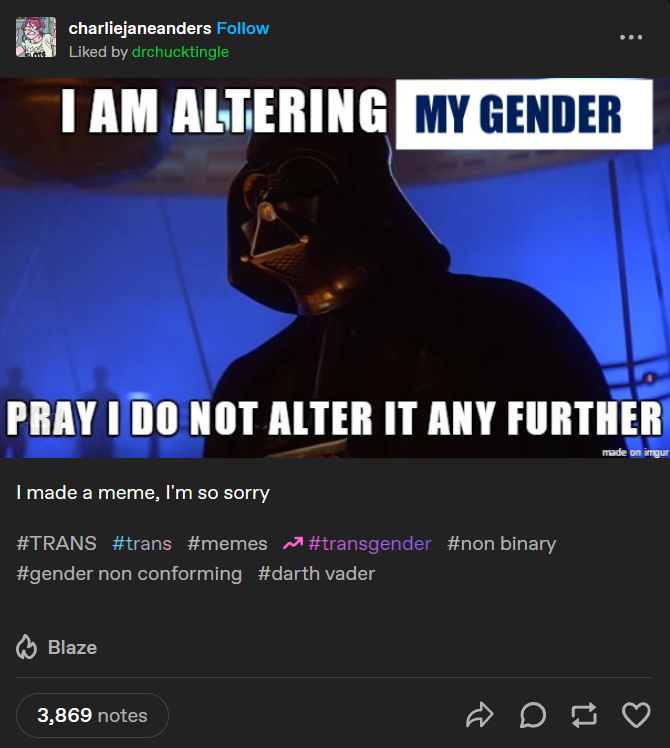Open the three-dot post options menu

tap(631, 37)
